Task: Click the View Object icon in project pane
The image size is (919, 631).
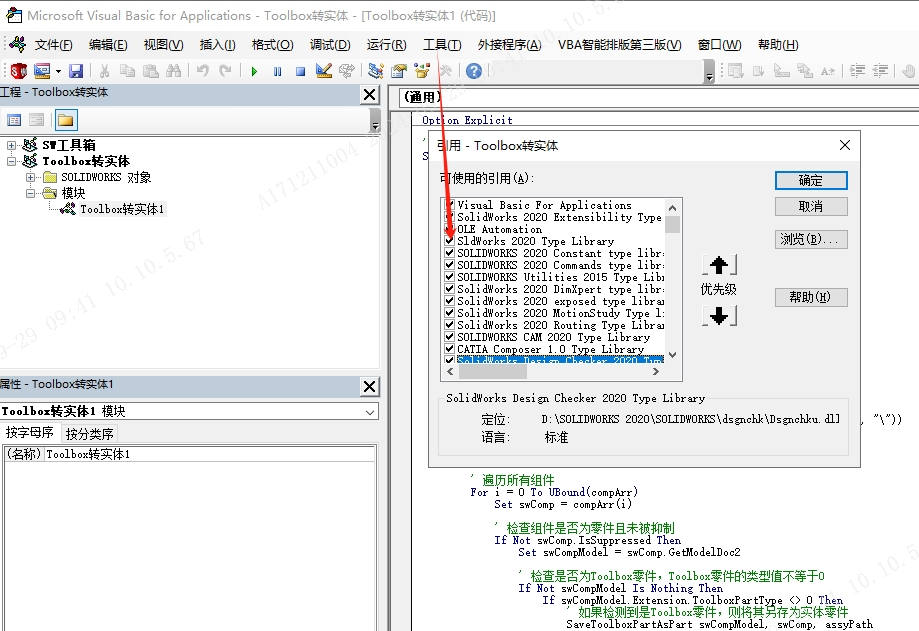Action: click(x=36, y=120)
